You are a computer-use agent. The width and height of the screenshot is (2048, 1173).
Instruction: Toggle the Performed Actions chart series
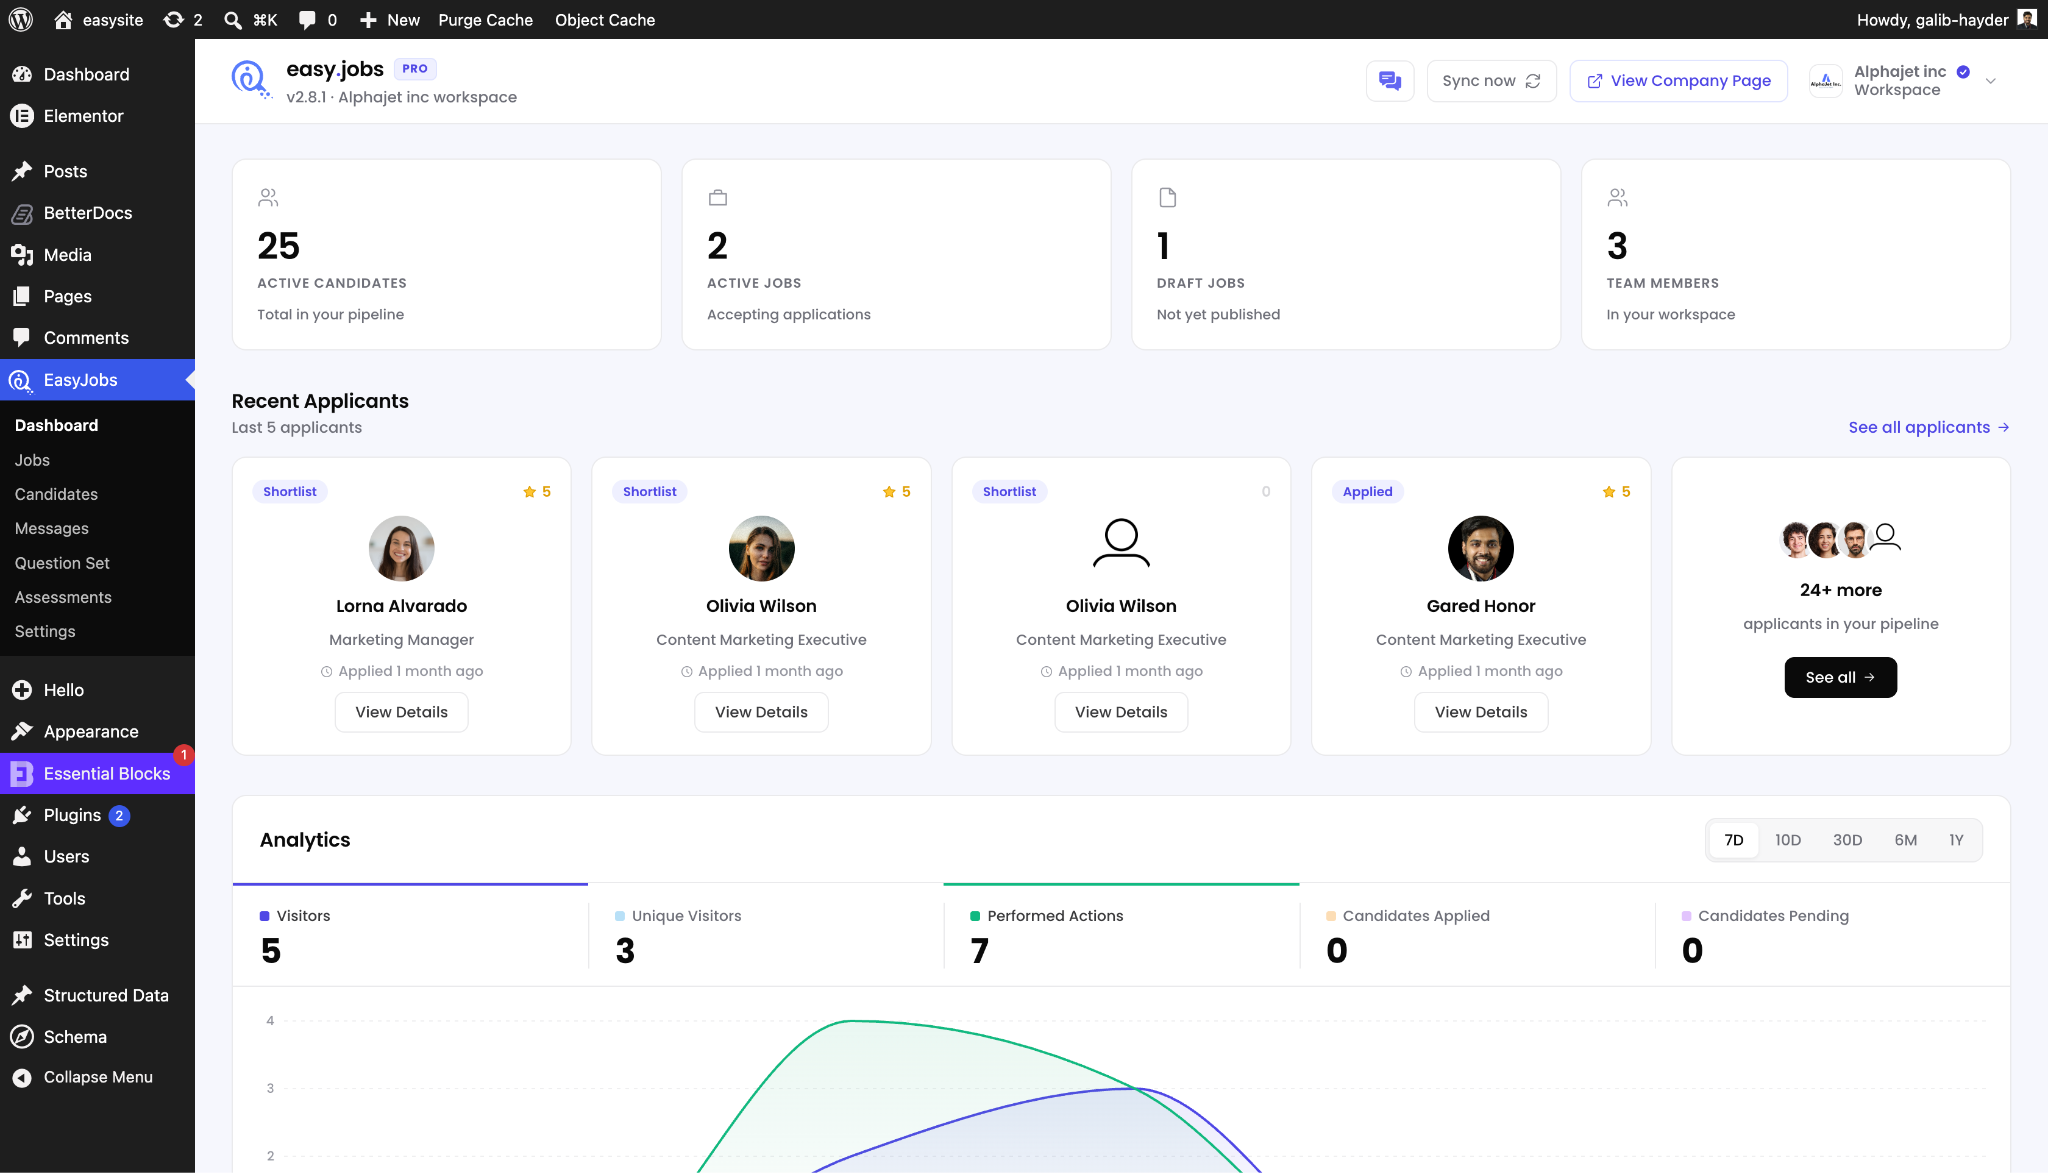coord(1121,934)
